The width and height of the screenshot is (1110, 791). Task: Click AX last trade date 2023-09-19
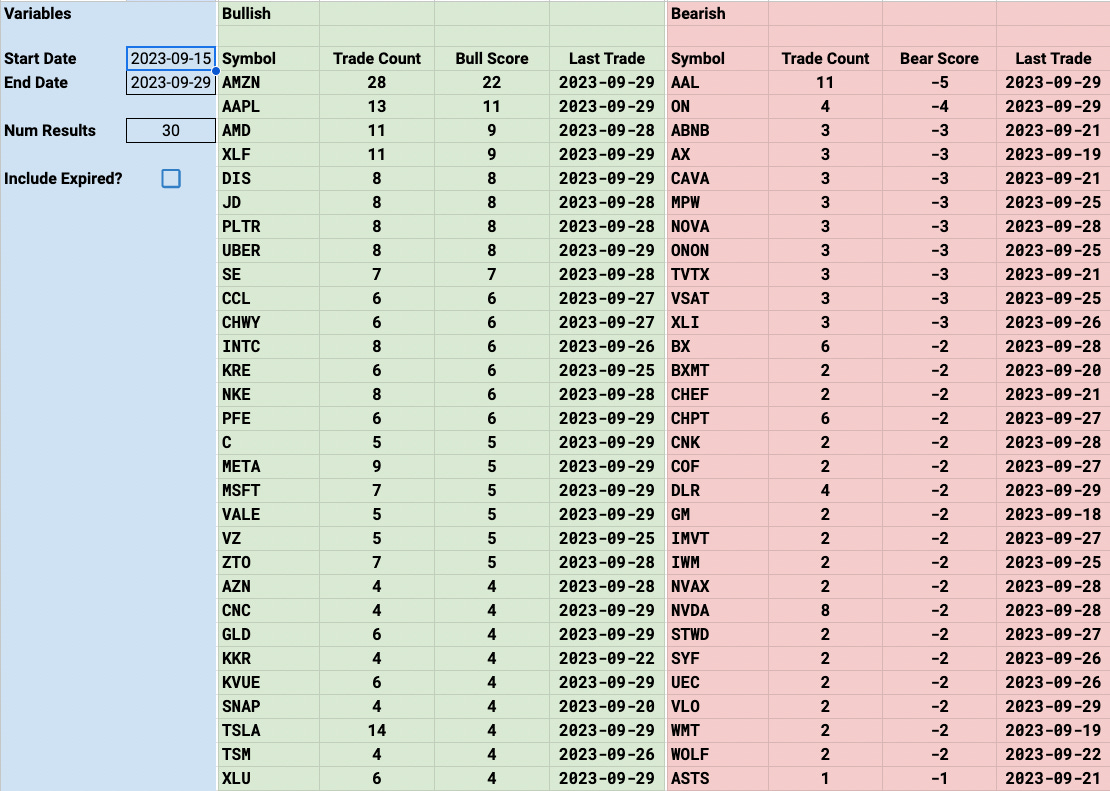[x=1053, y=155]
